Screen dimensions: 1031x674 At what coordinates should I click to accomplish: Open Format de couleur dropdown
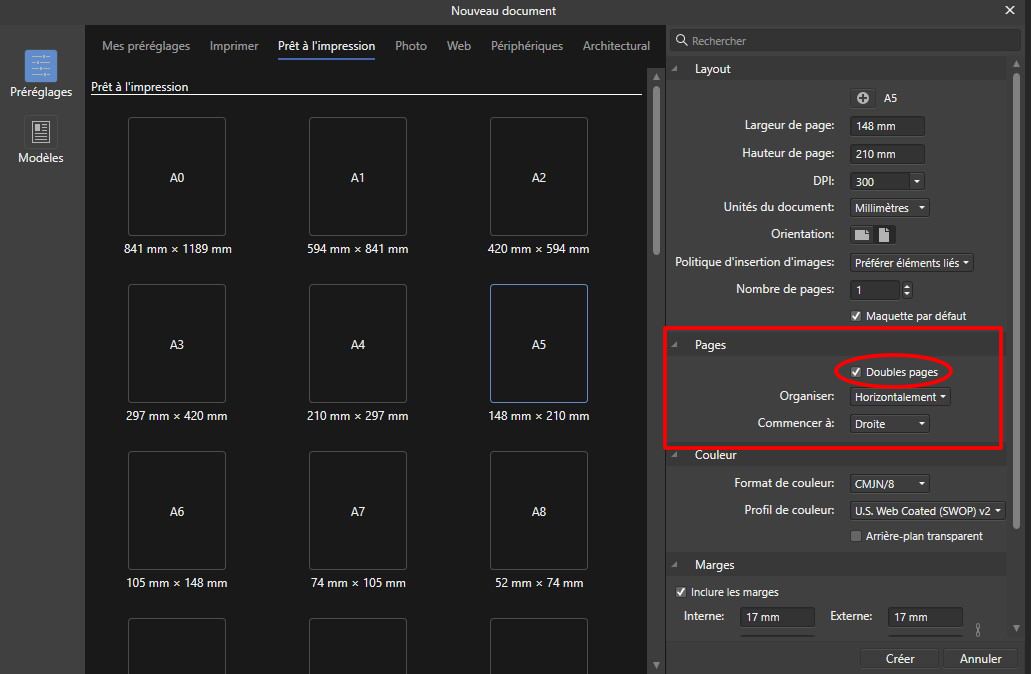[x=890, y=483]
